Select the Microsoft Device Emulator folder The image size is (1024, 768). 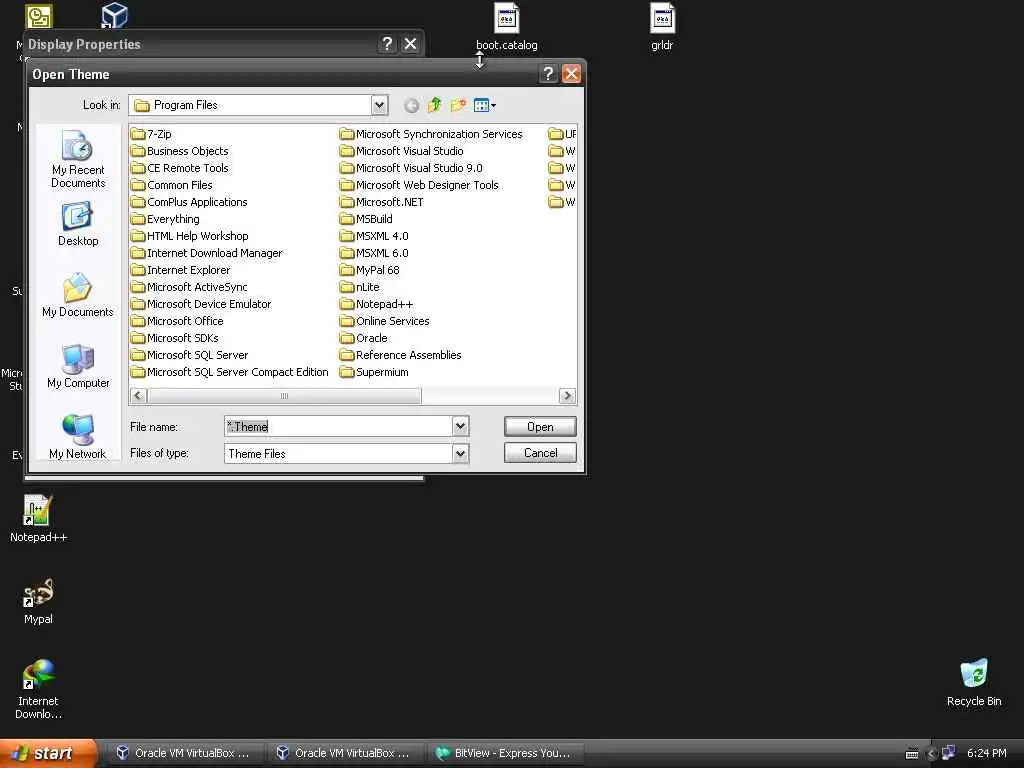click(201, 304)
